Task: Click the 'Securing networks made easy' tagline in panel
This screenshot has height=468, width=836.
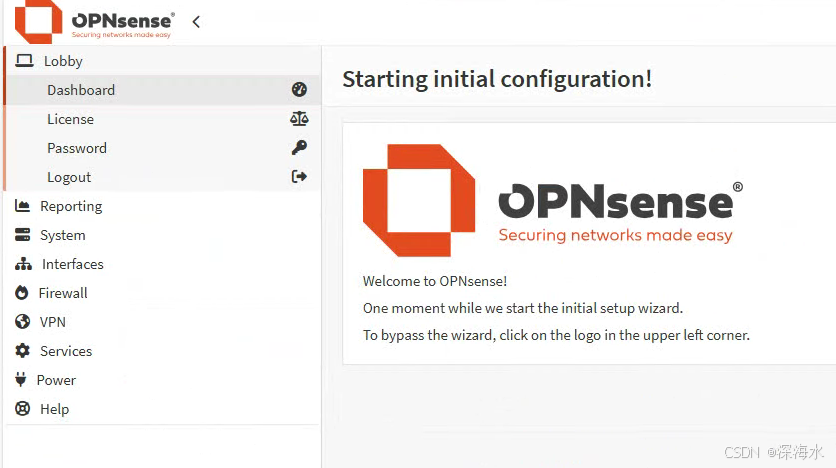Action: click(615, 236)
